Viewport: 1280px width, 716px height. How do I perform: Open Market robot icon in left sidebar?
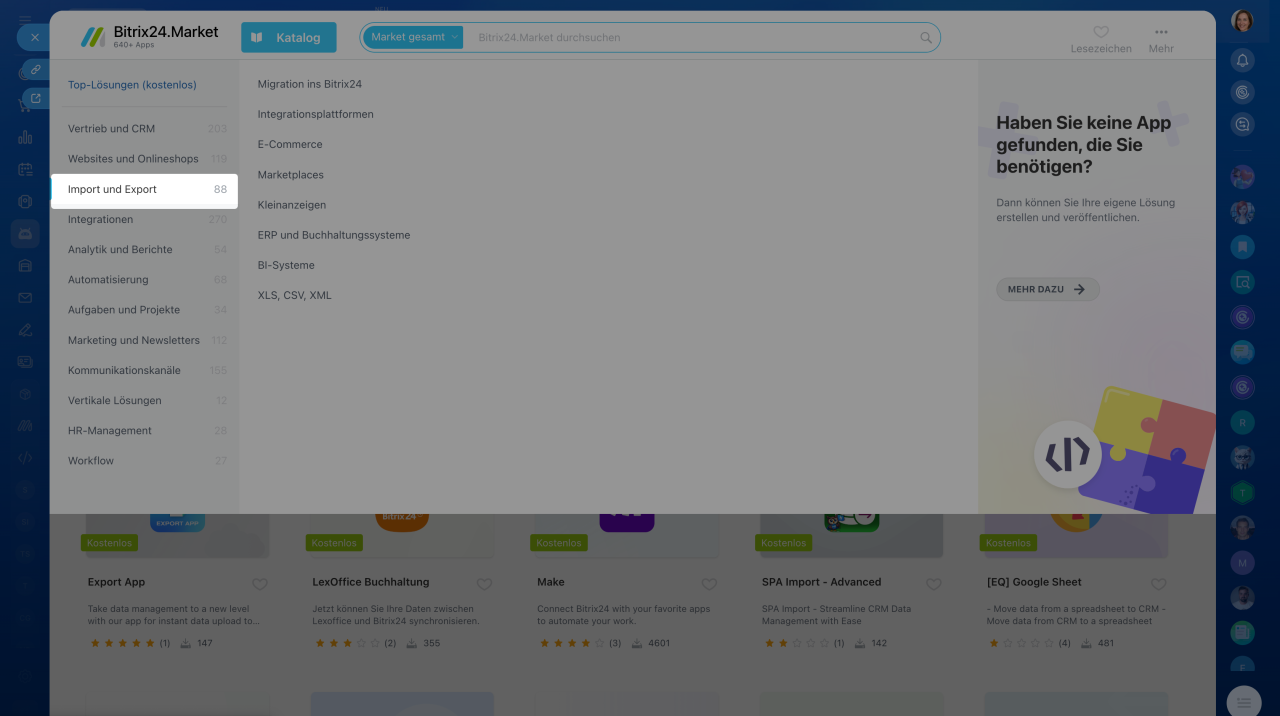point(25,234)
